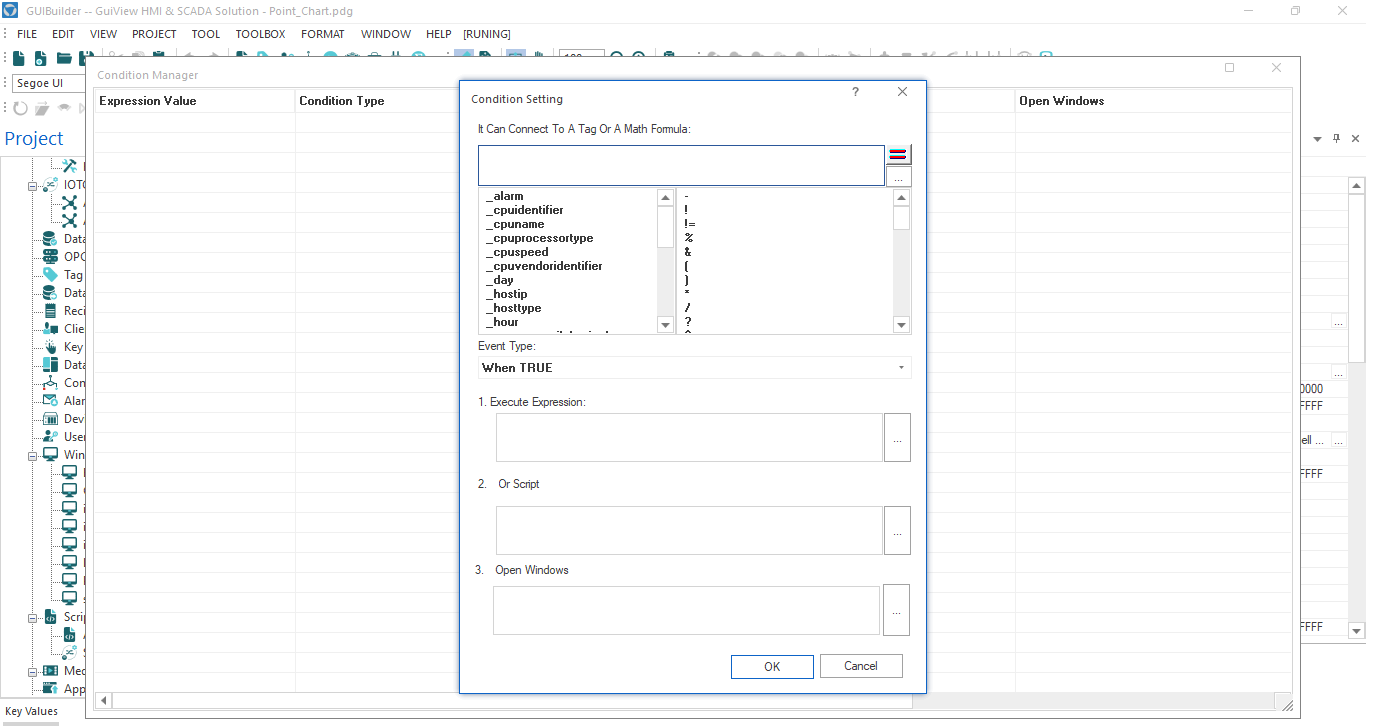Expand the Med tree node
This screenshot has width=1382, height=726.
[32, 671]
